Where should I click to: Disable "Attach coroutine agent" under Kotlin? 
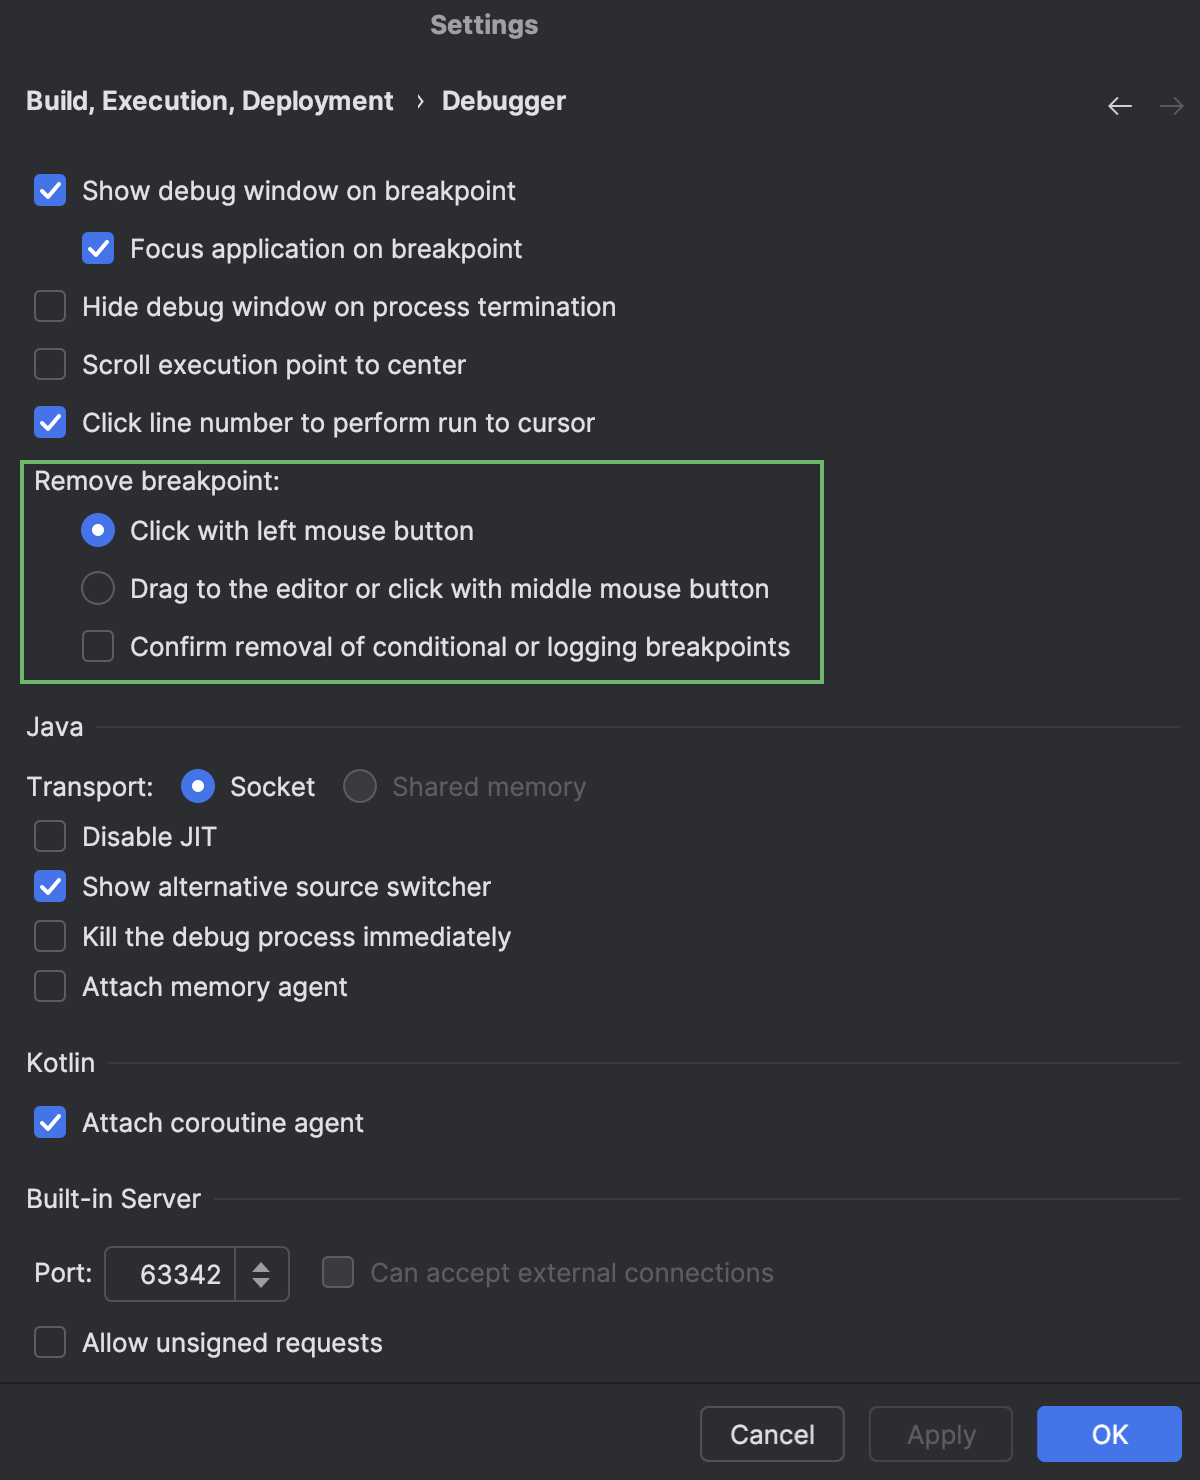point(50,1122)
